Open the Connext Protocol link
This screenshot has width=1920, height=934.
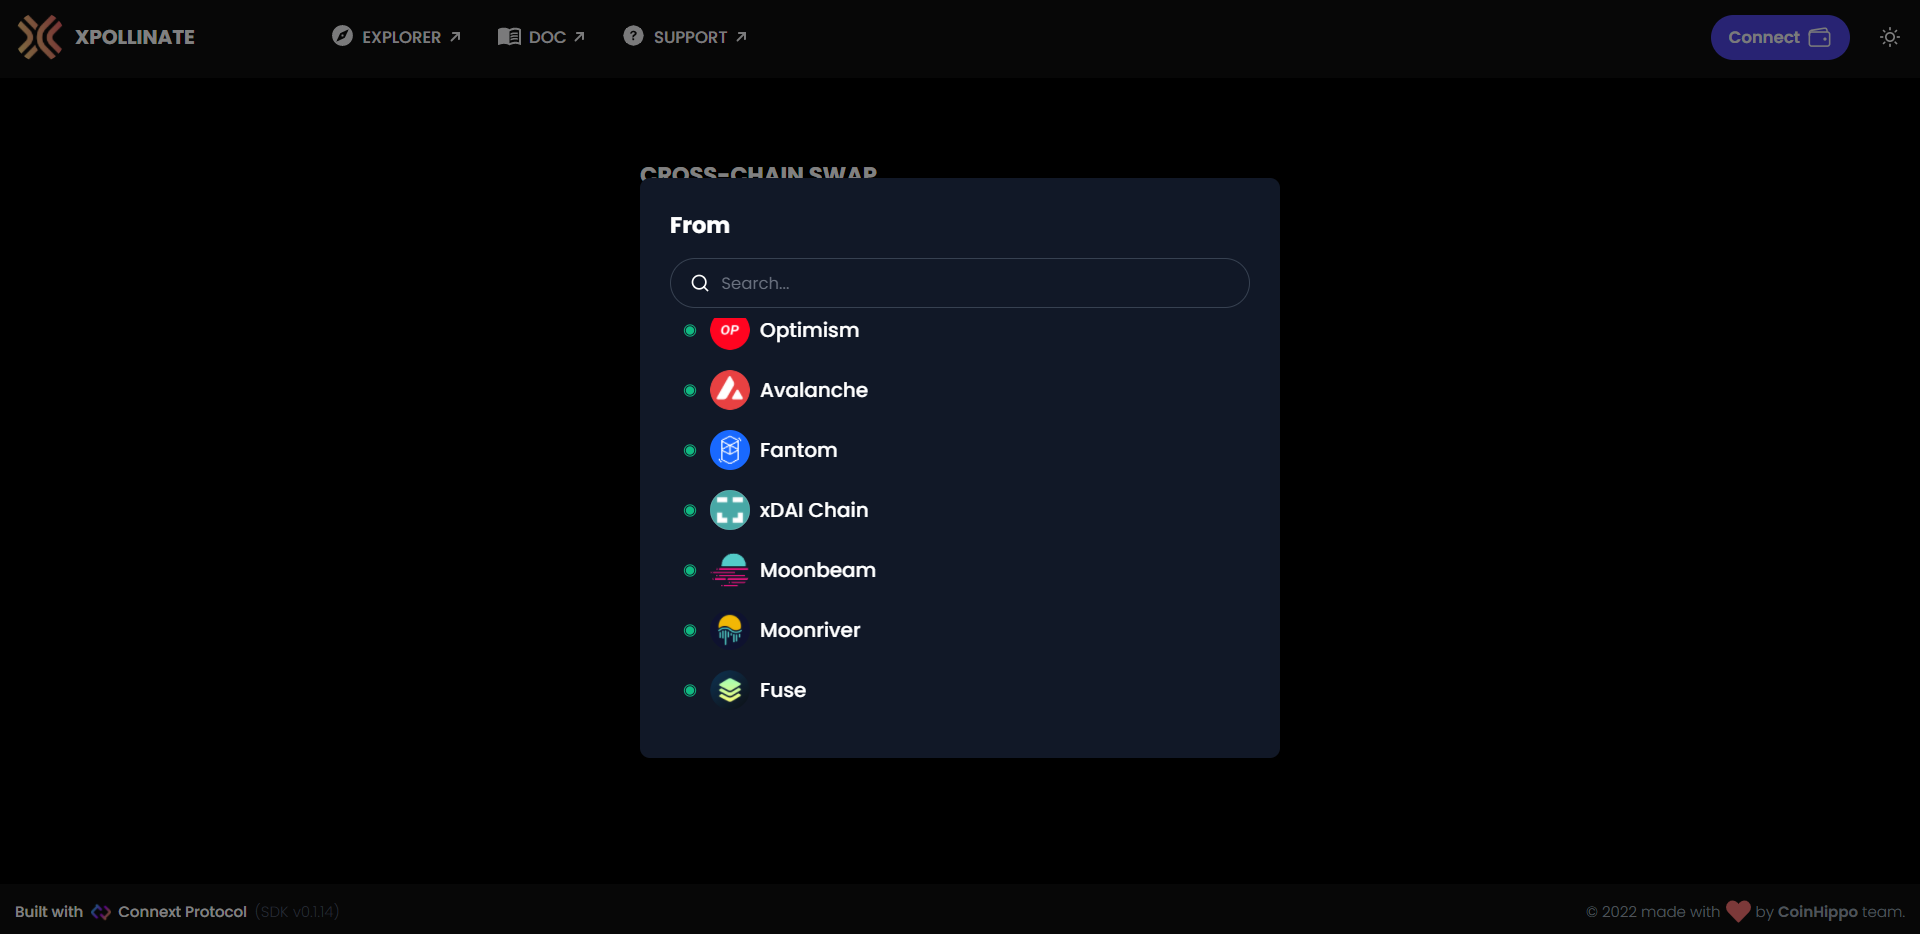pos(181,911)
